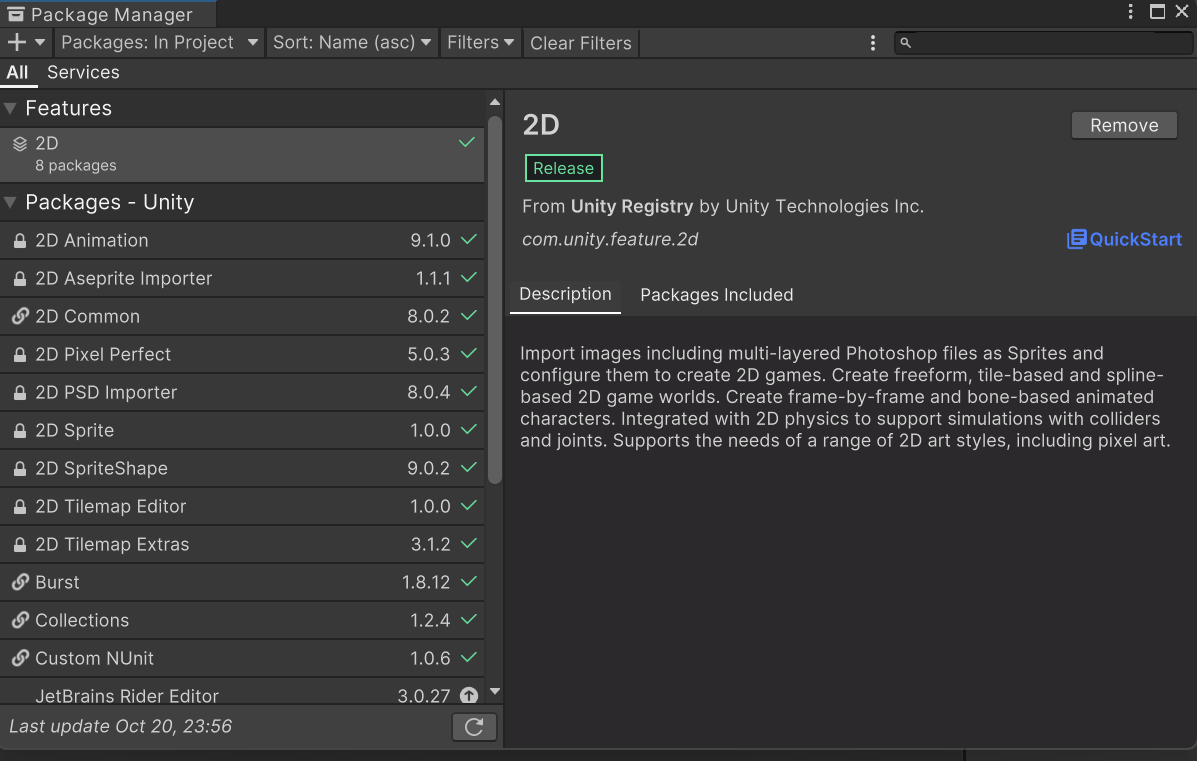Click the installed checkmark on Collections row
Viewport: 1197px width, 761px height.
[469, 619]
